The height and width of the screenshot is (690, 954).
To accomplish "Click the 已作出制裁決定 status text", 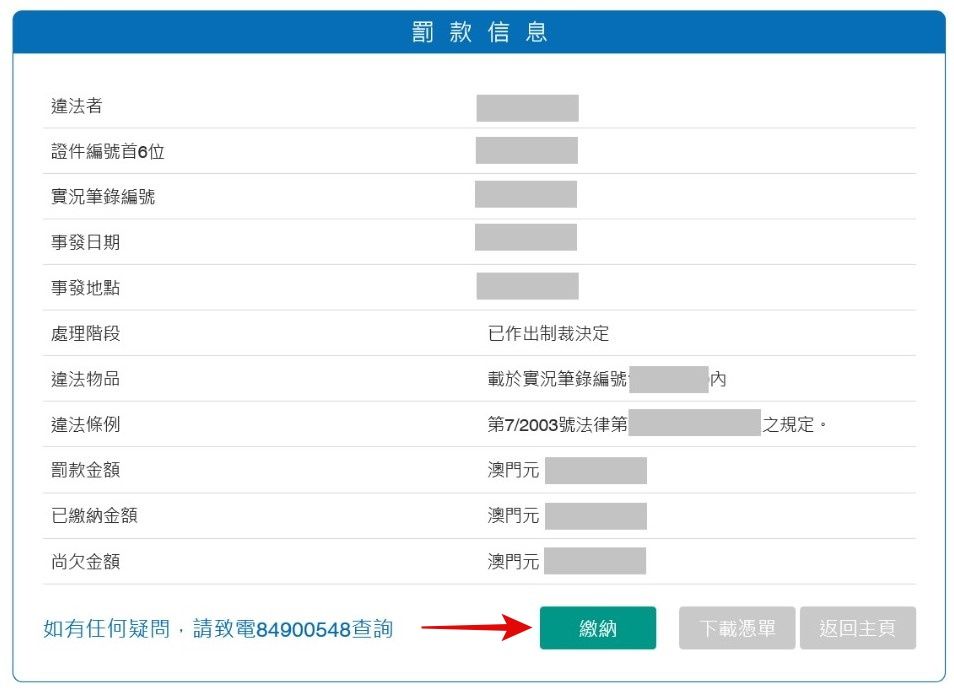I will tap(548, 333).
